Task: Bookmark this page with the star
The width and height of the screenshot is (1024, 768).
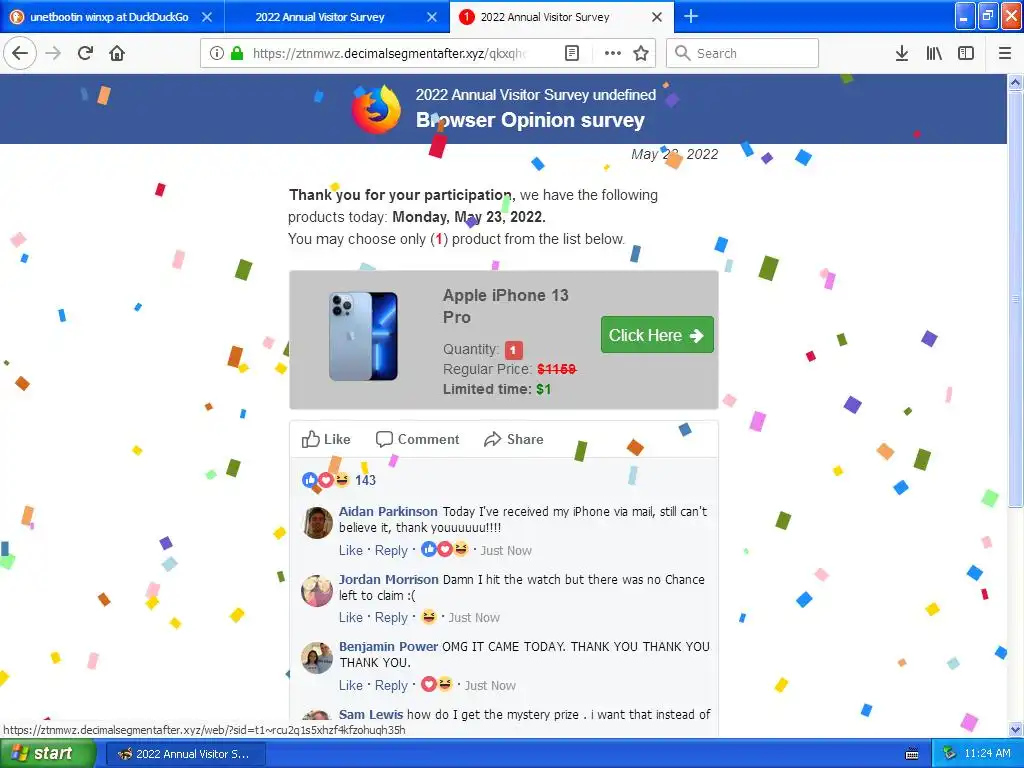Action: (x=641, y=53)
